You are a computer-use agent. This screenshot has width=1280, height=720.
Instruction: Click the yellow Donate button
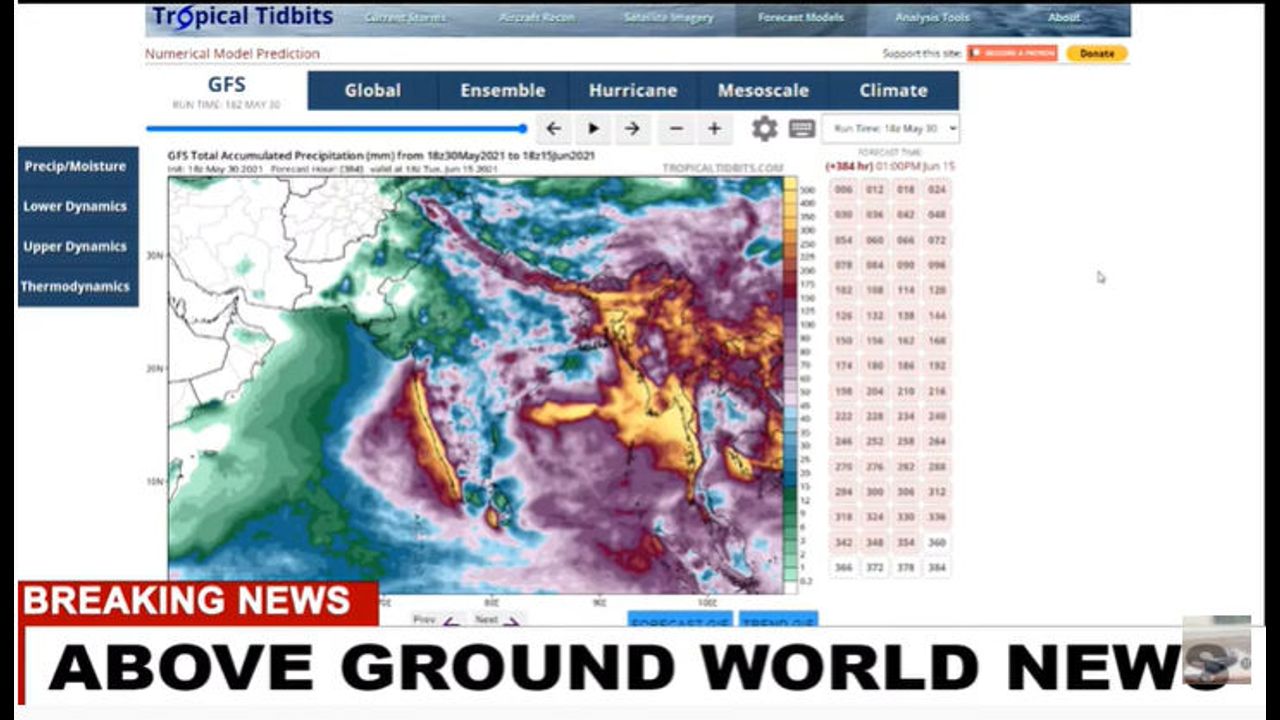pyautogui.click(x=1096, y=53)
